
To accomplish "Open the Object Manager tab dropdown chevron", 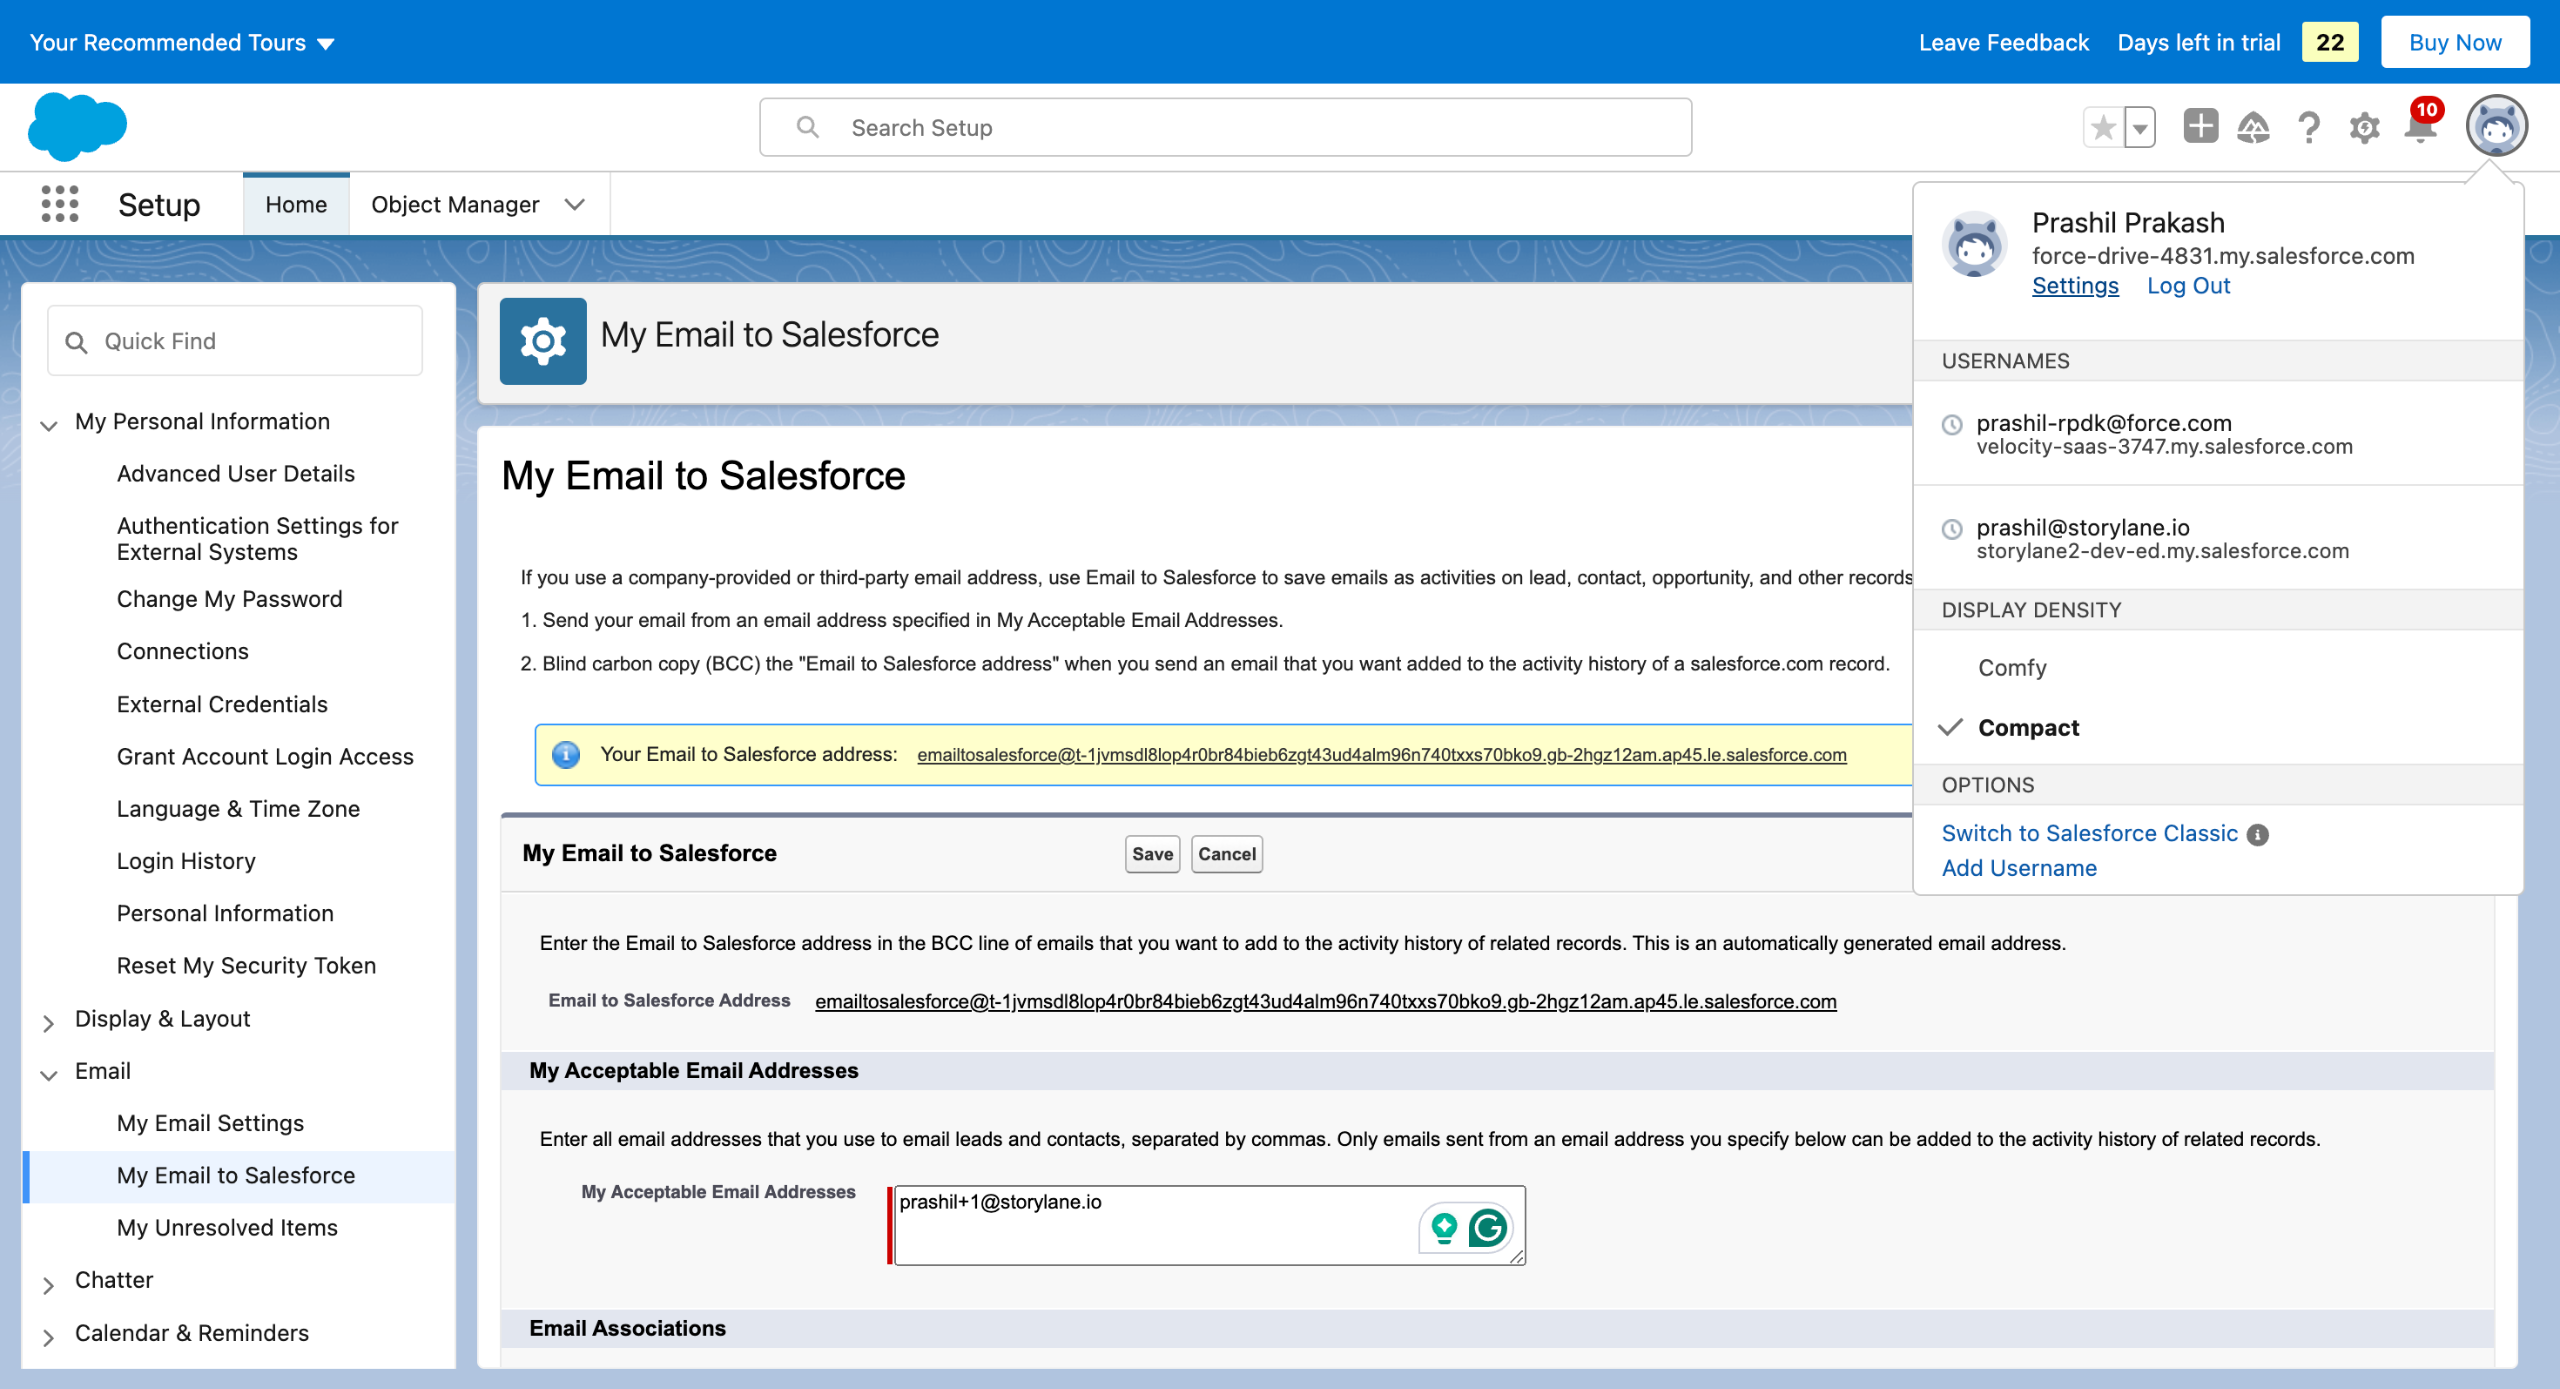I will click(574, 204).
